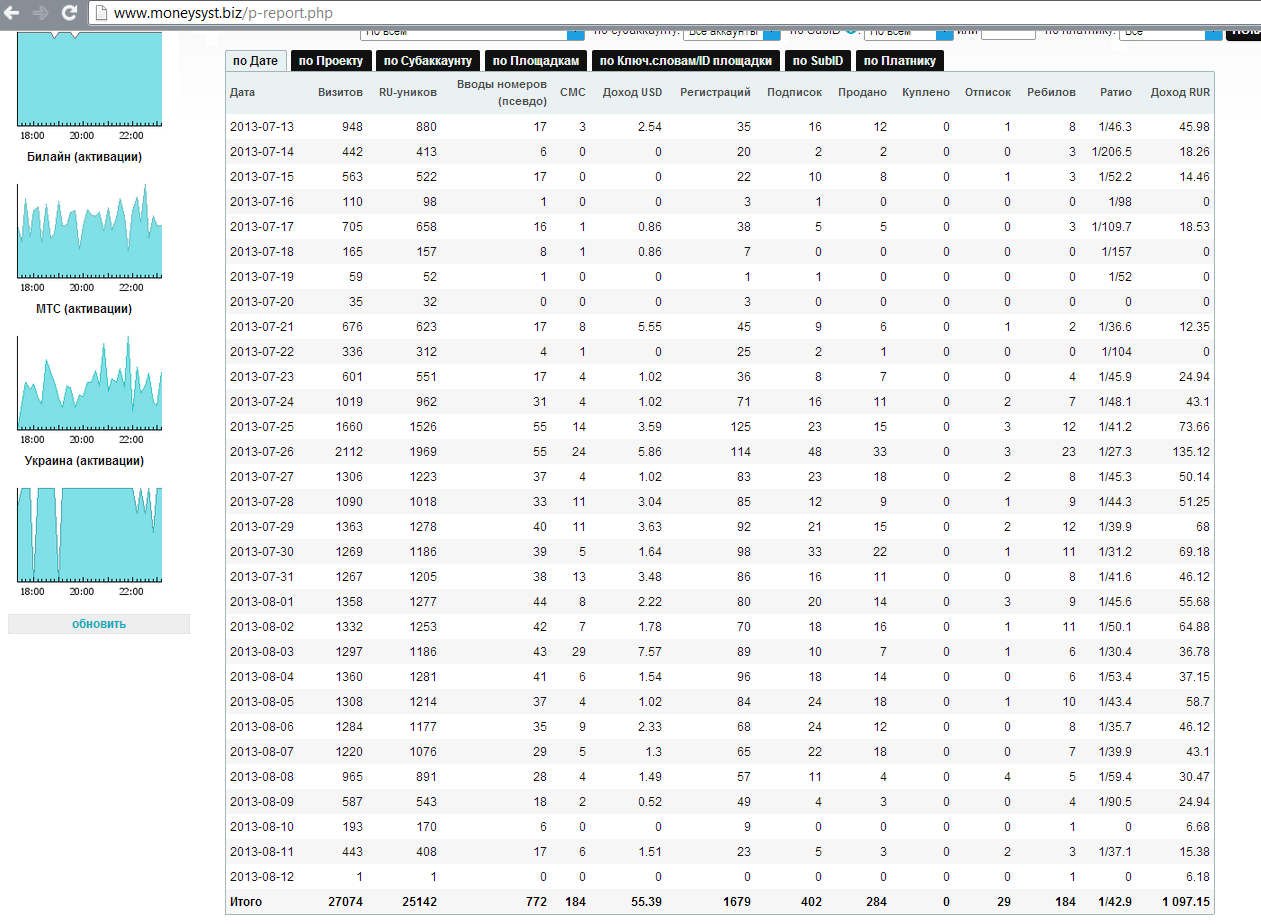This screenshot has width=1261, height=924.
Task: Open the «по Ключ.словам/ID площадки» tab
Action: coord(686,61)
